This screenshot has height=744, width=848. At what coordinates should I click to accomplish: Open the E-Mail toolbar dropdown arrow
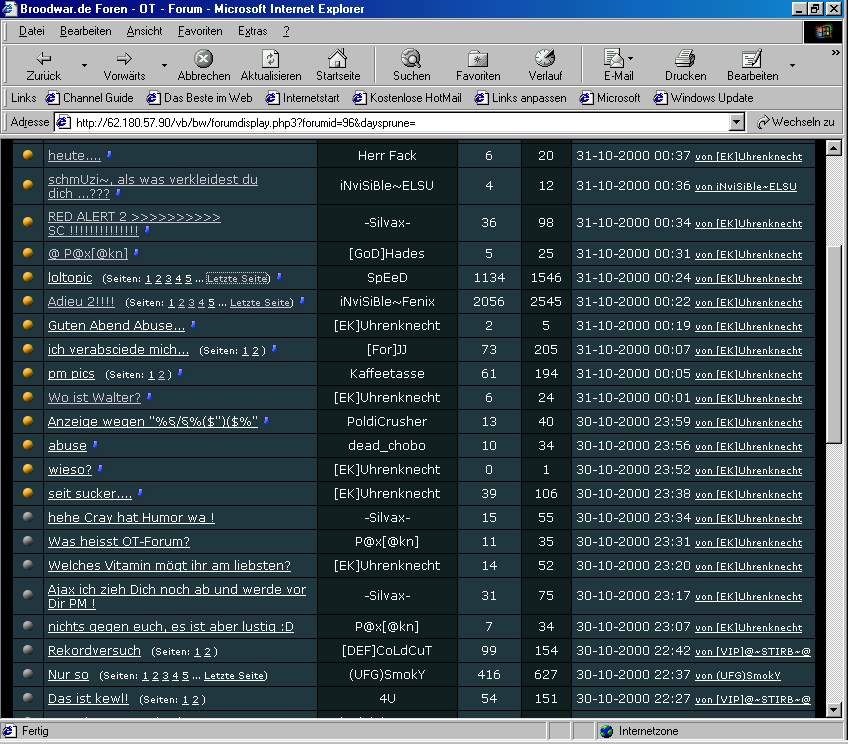pos(631,59)
